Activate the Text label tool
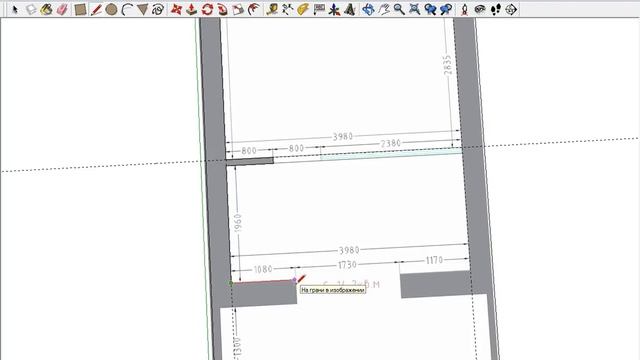The height and width of the screenshot is (360, 640). (x=319, y=9)
